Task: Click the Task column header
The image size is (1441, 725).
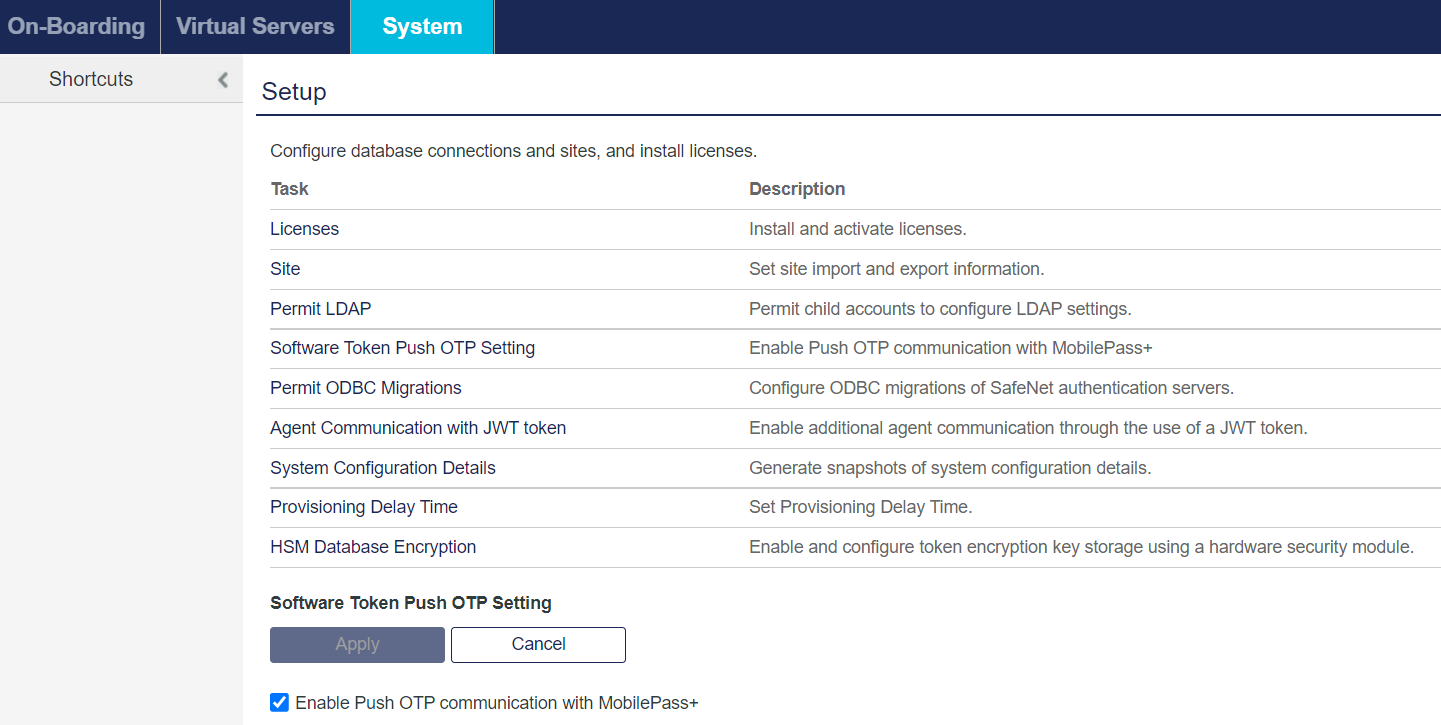Action: (x=289, y=188)
